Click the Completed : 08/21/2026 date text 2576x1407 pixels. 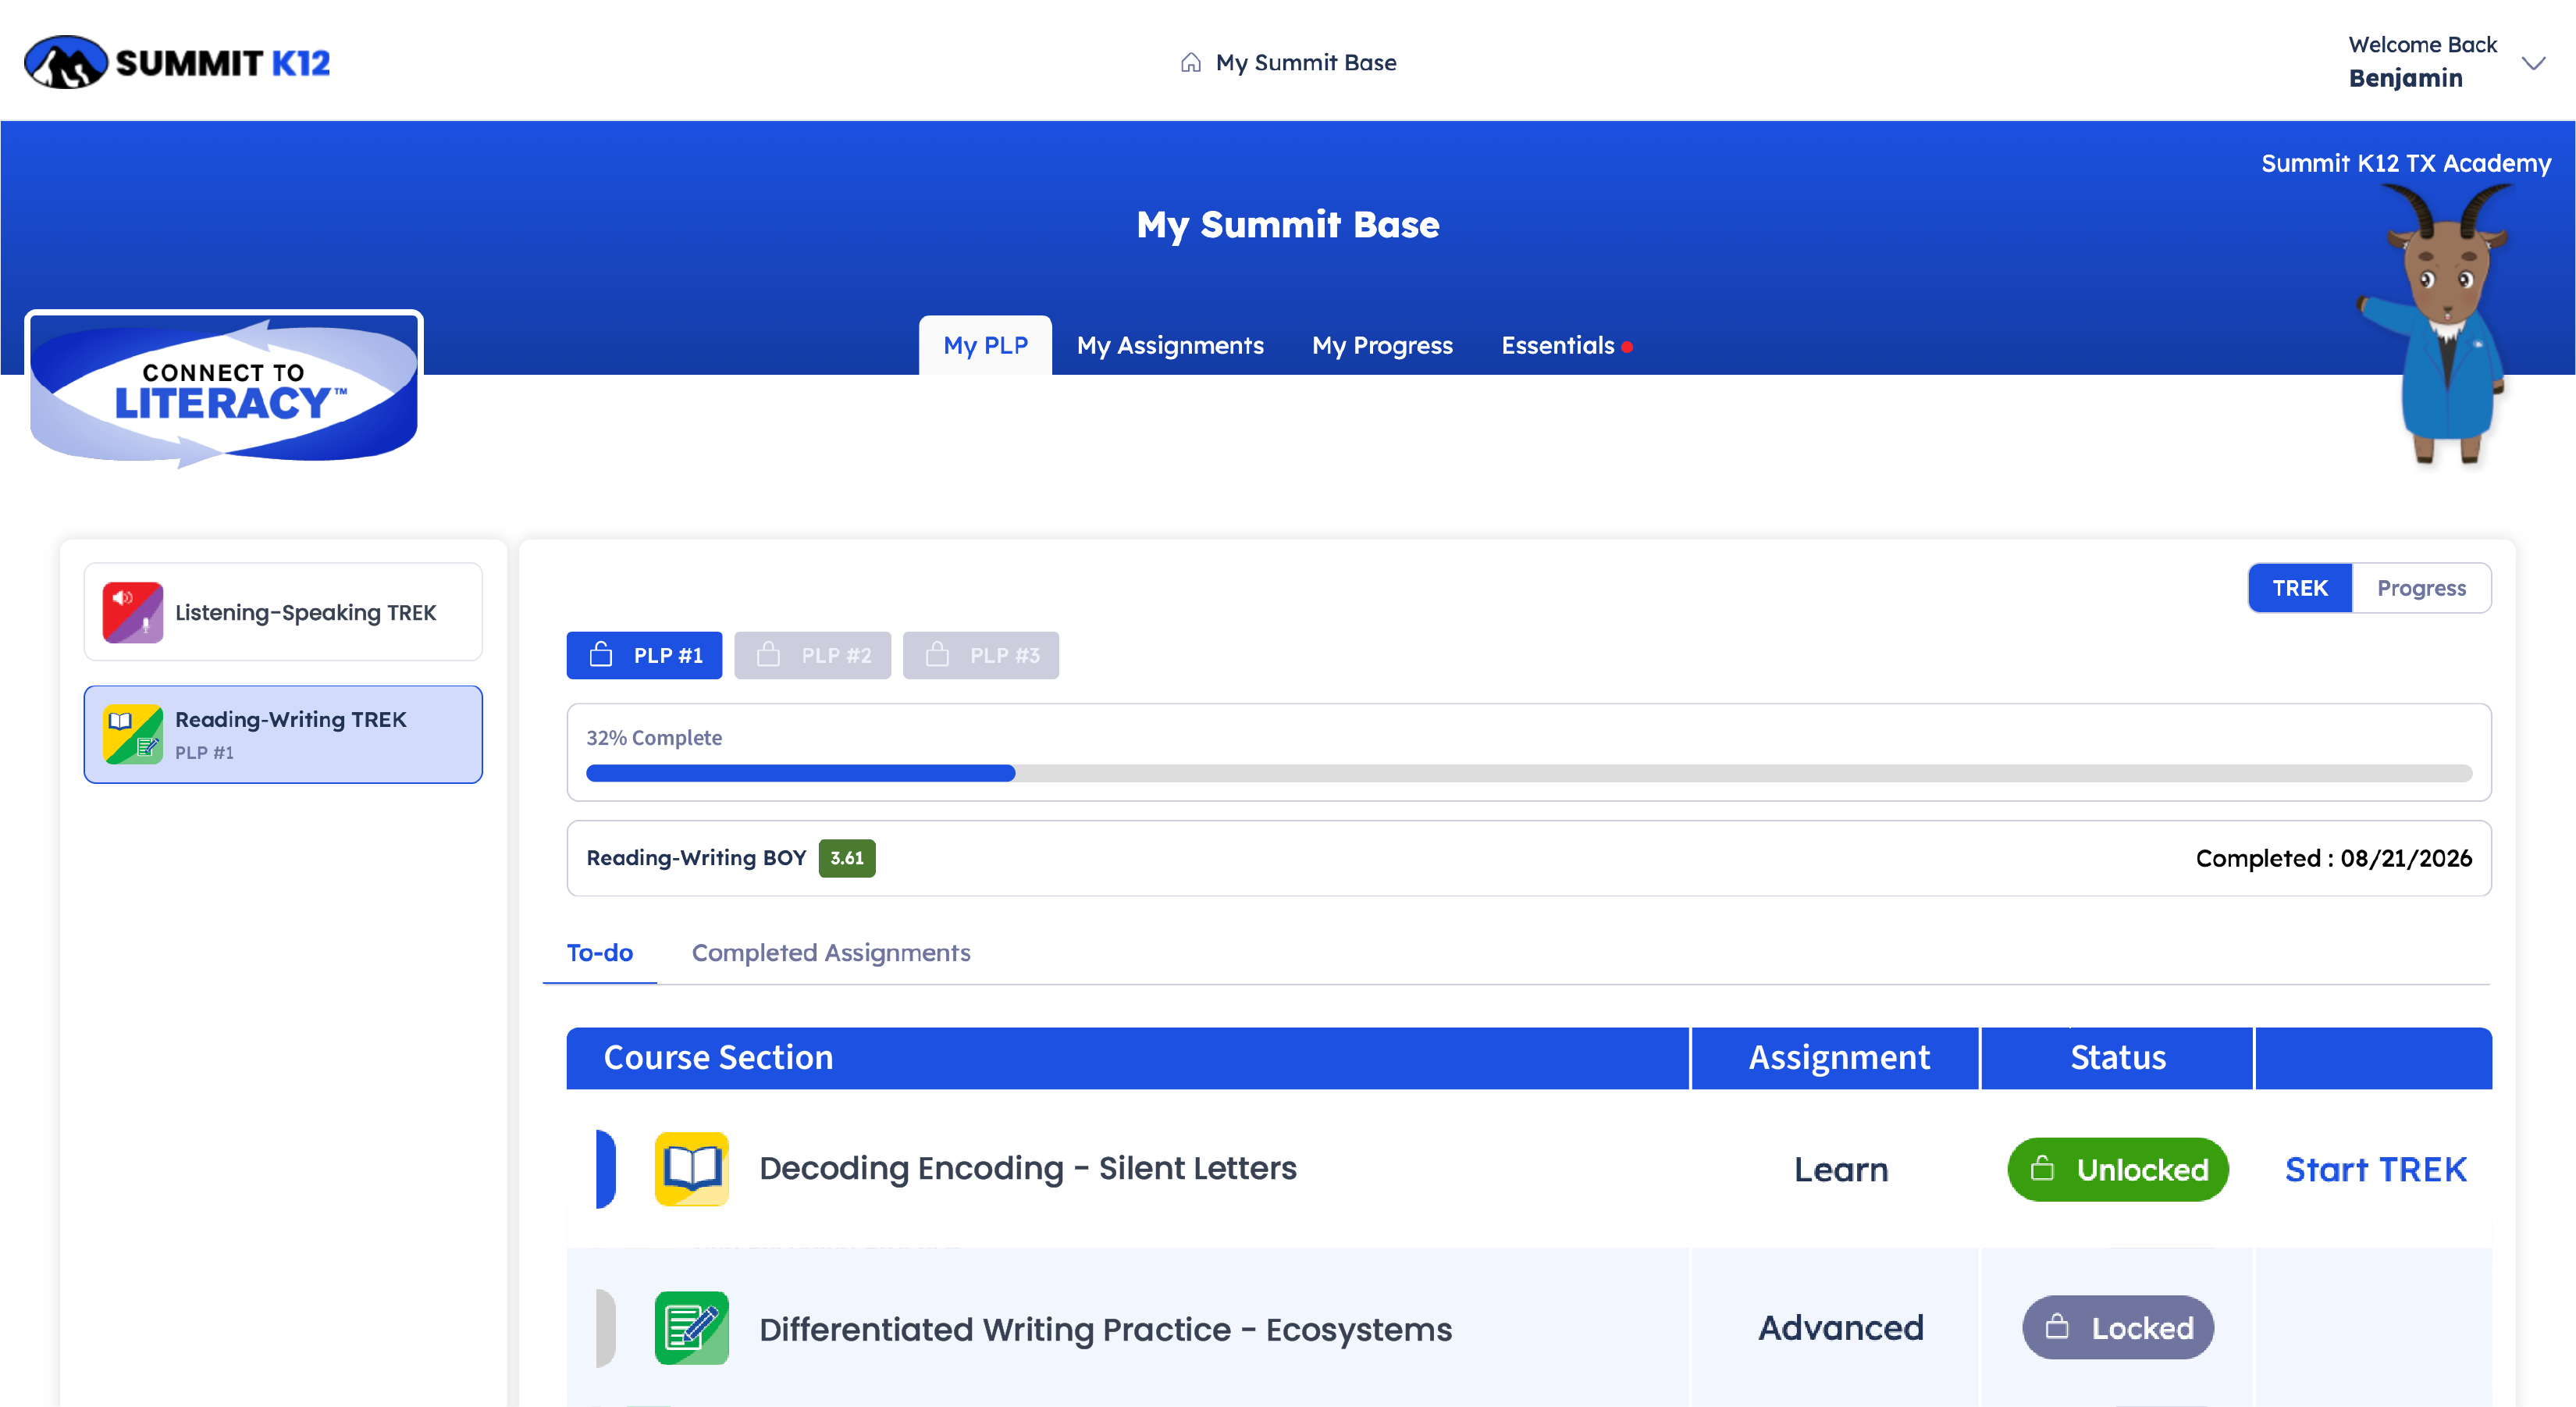[x=2333, y=858]
